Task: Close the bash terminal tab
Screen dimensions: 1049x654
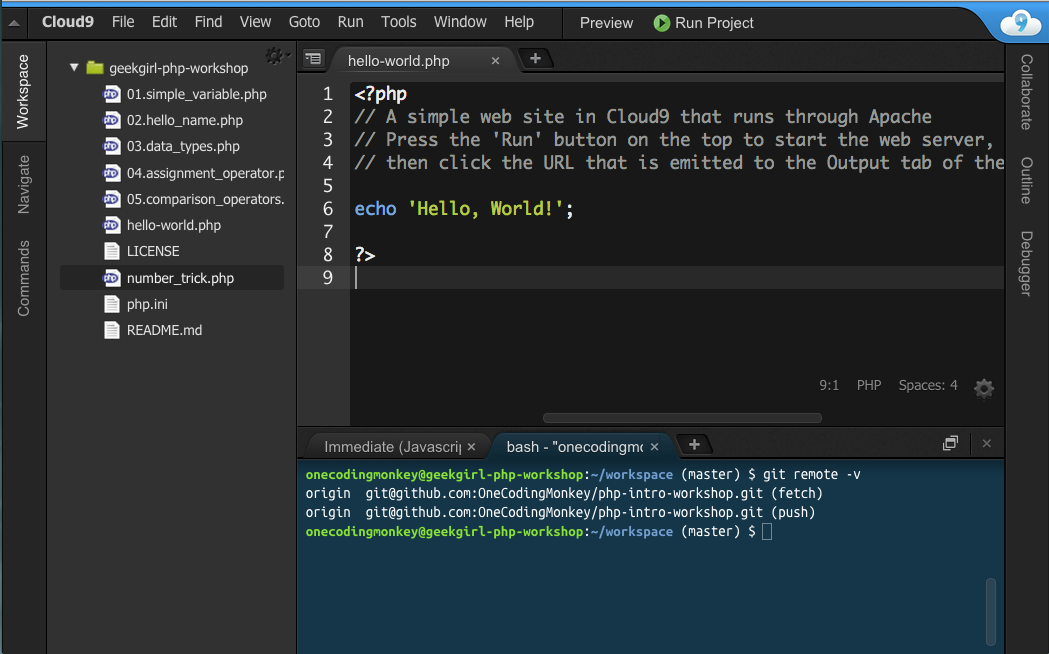Action: (x=654, y=447)
